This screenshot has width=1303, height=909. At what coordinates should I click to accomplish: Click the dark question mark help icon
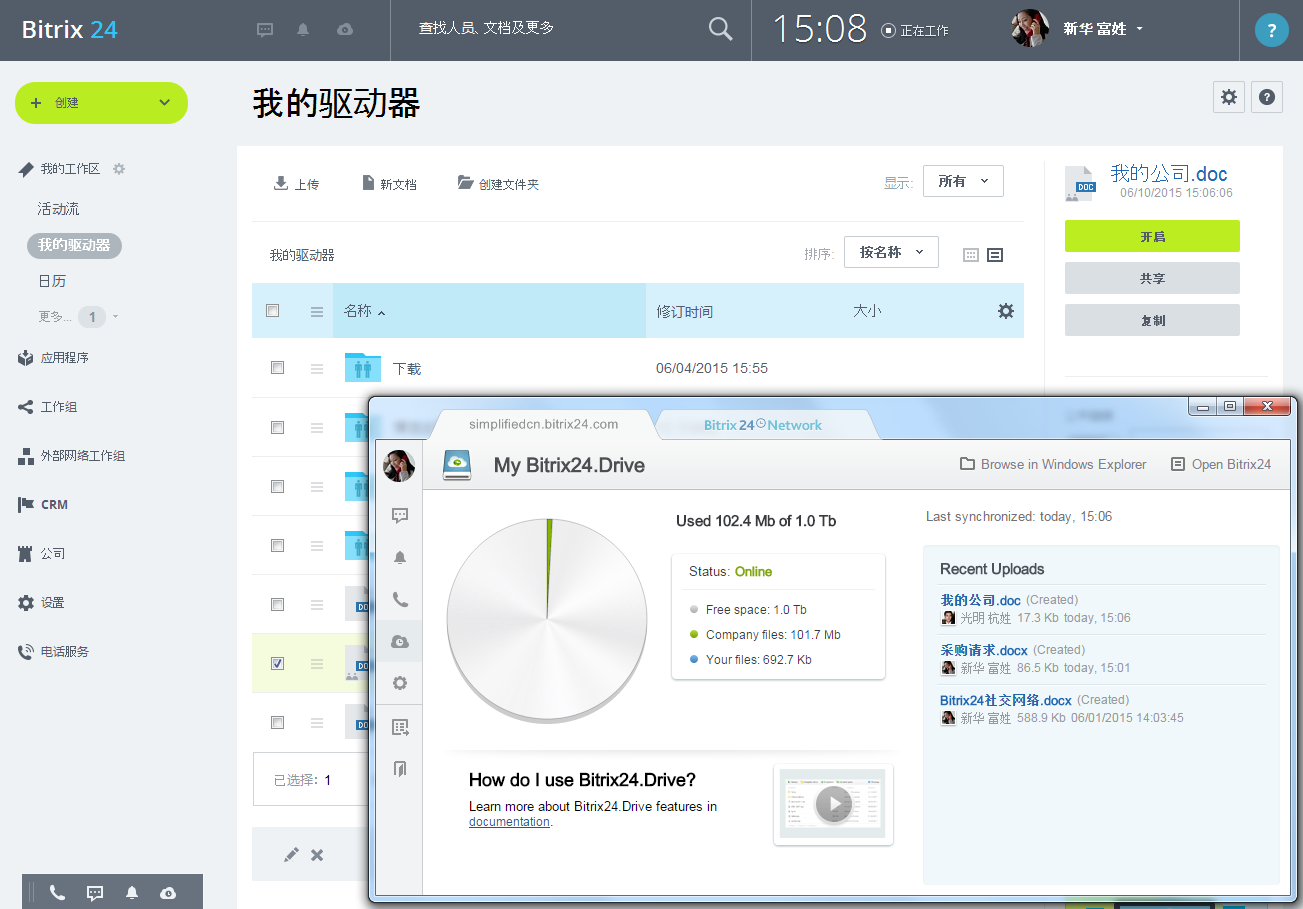coord(1267,97)
